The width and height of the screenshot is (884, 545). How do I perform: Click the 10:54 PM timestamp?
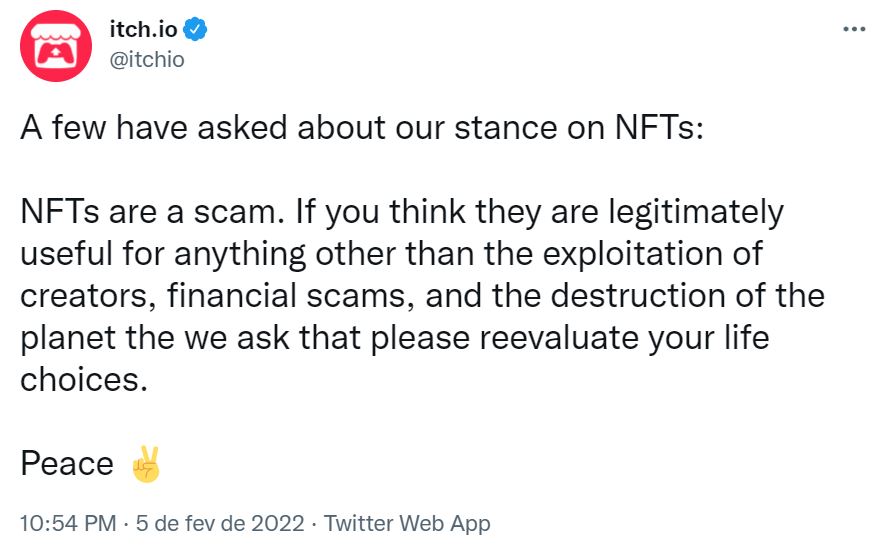pyautogui.click(x=68, y=524)
